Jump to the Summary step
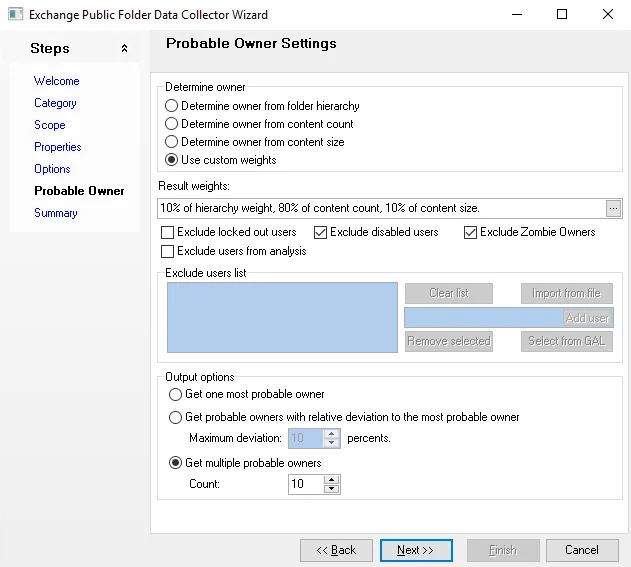The height and width of the screenshot is (567, 631). [x=56, y=213]
